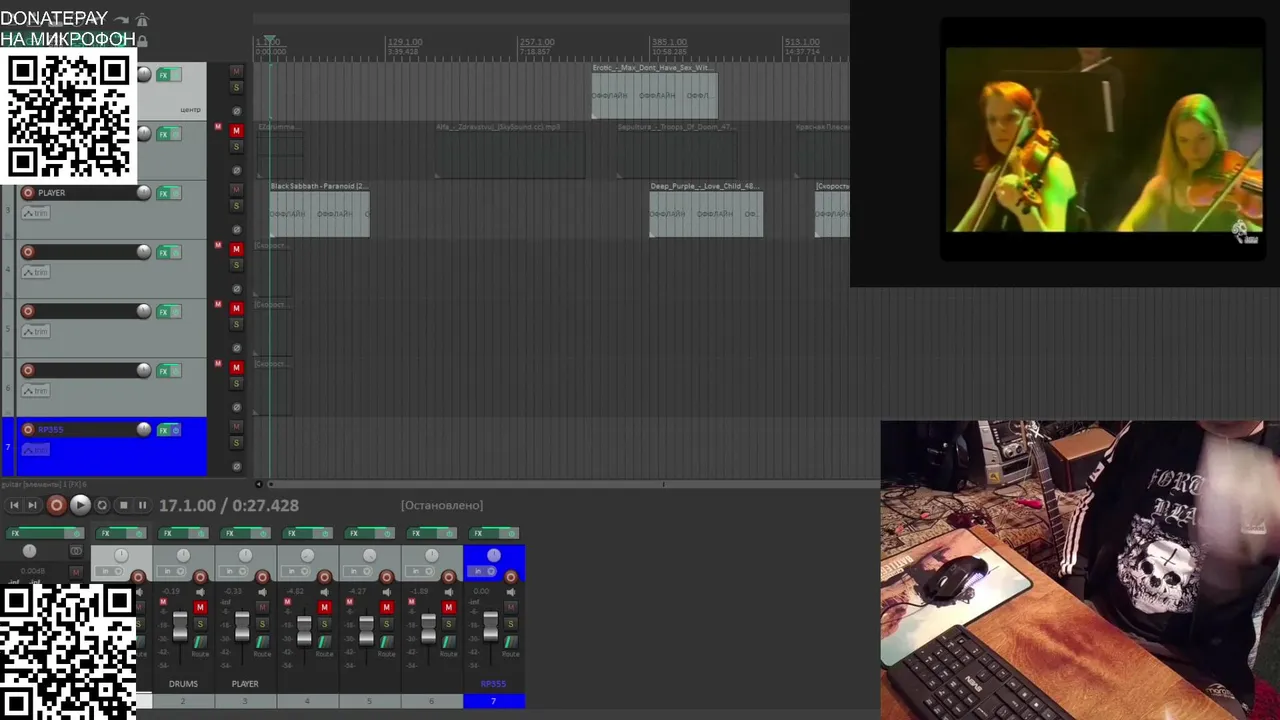Select the Deep_Purple_-_Love_Child media item
Image resolution: width=1280 pixels, height=720 pixels.
coord(706,209)
